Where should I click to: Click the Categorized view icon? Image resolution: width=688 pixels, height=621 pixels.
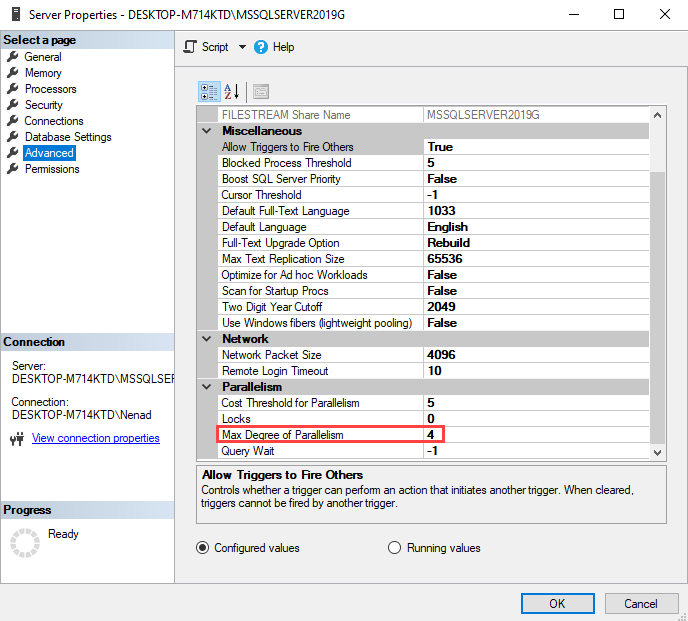209,92
